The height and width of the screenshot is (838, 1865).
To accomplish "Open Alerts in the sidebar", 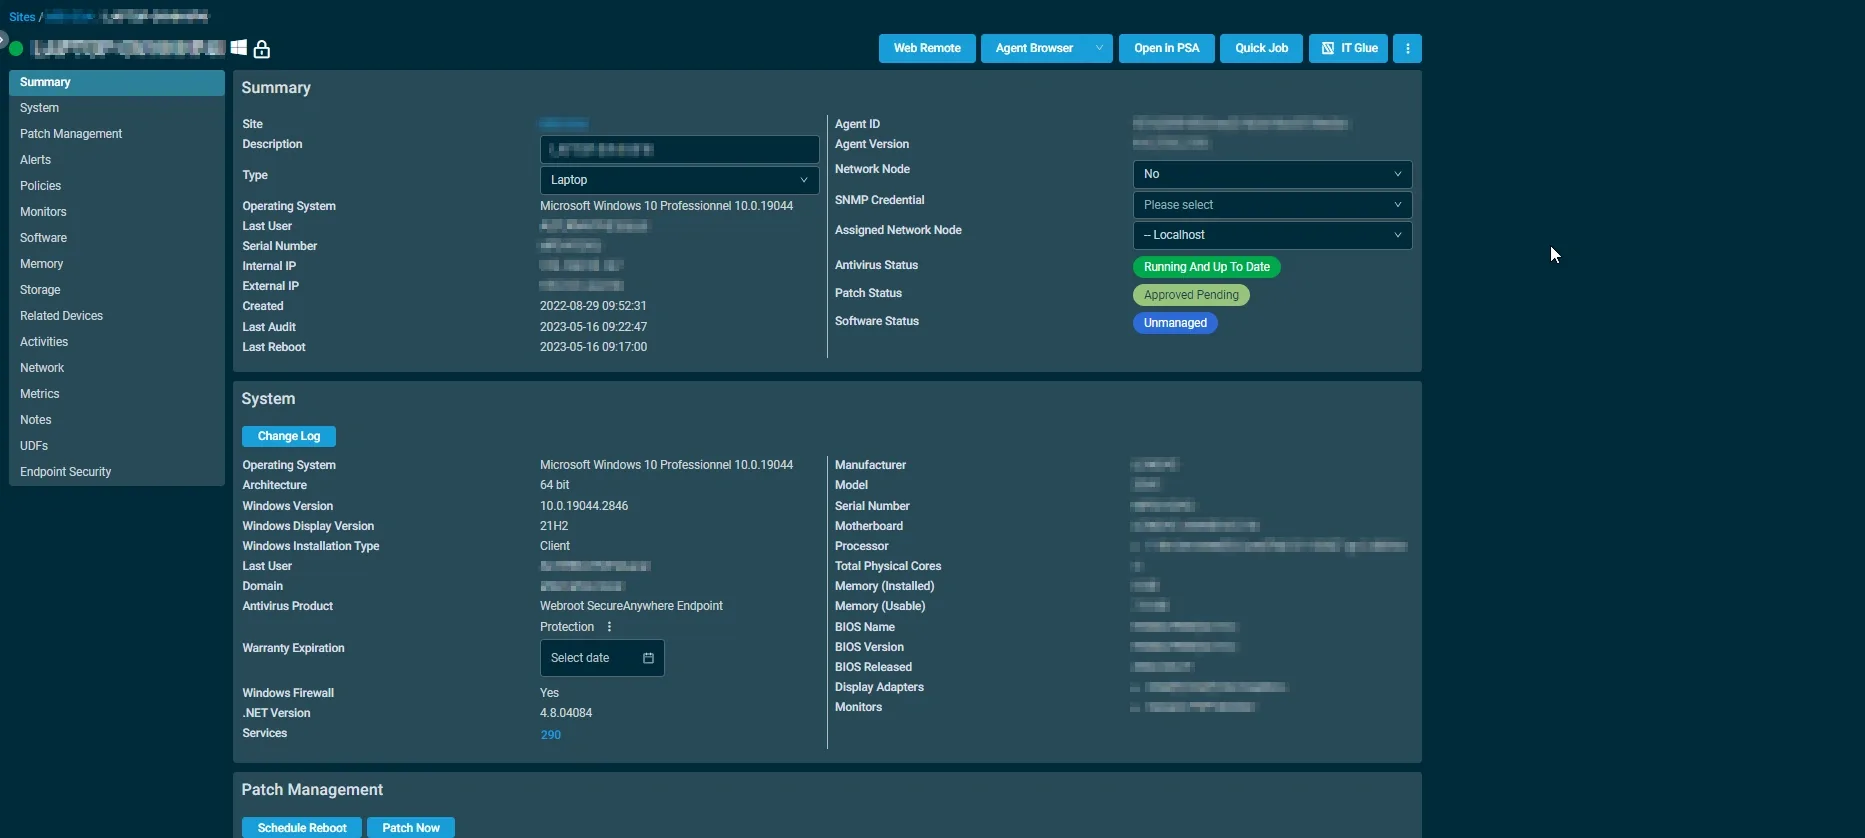I will [117, 160].
